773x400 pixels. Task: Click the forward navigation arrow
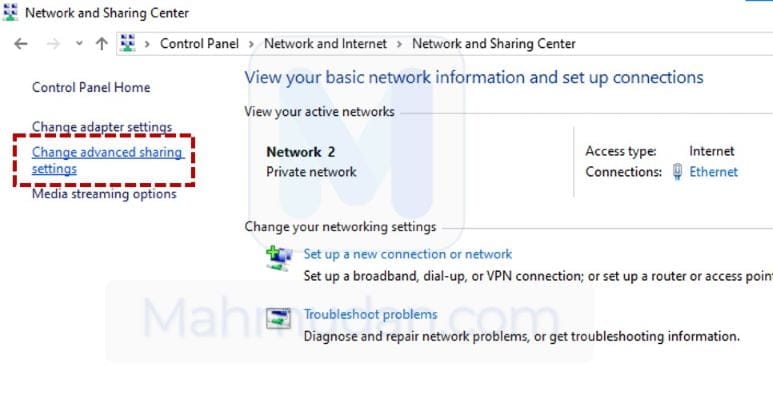53,44
